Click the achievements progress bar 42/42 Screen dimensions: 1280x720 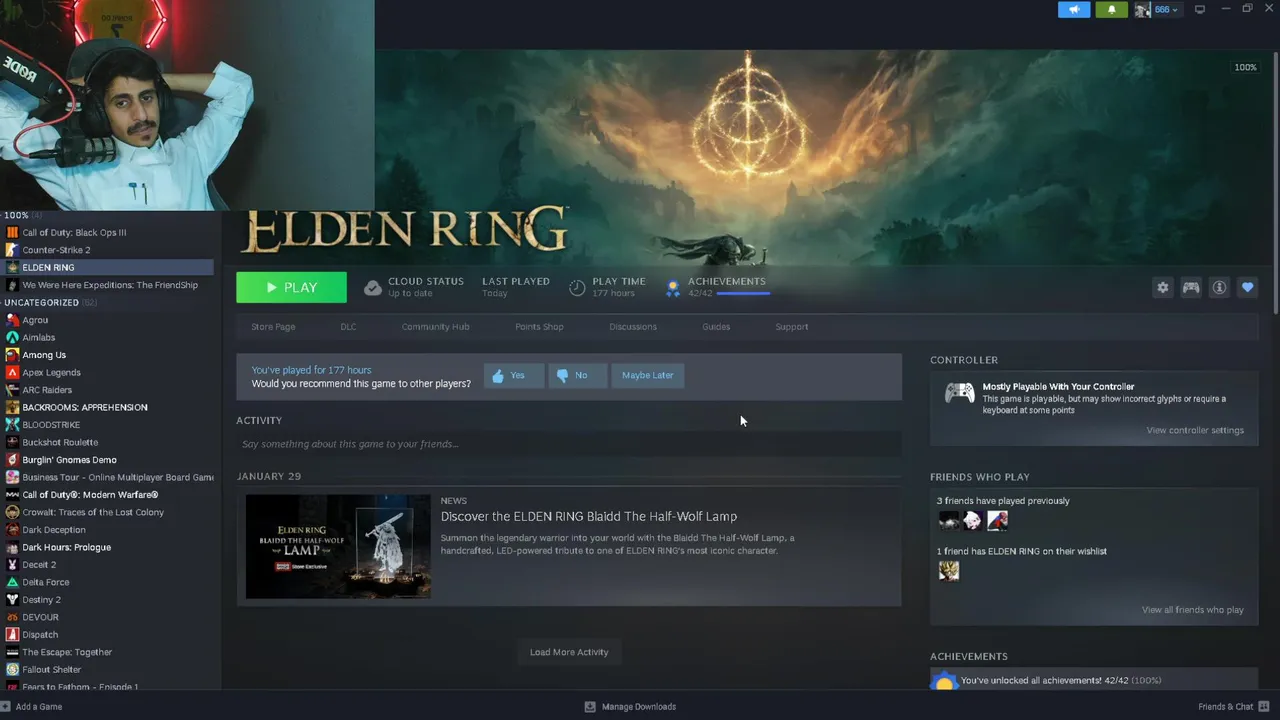click(742, 293)
